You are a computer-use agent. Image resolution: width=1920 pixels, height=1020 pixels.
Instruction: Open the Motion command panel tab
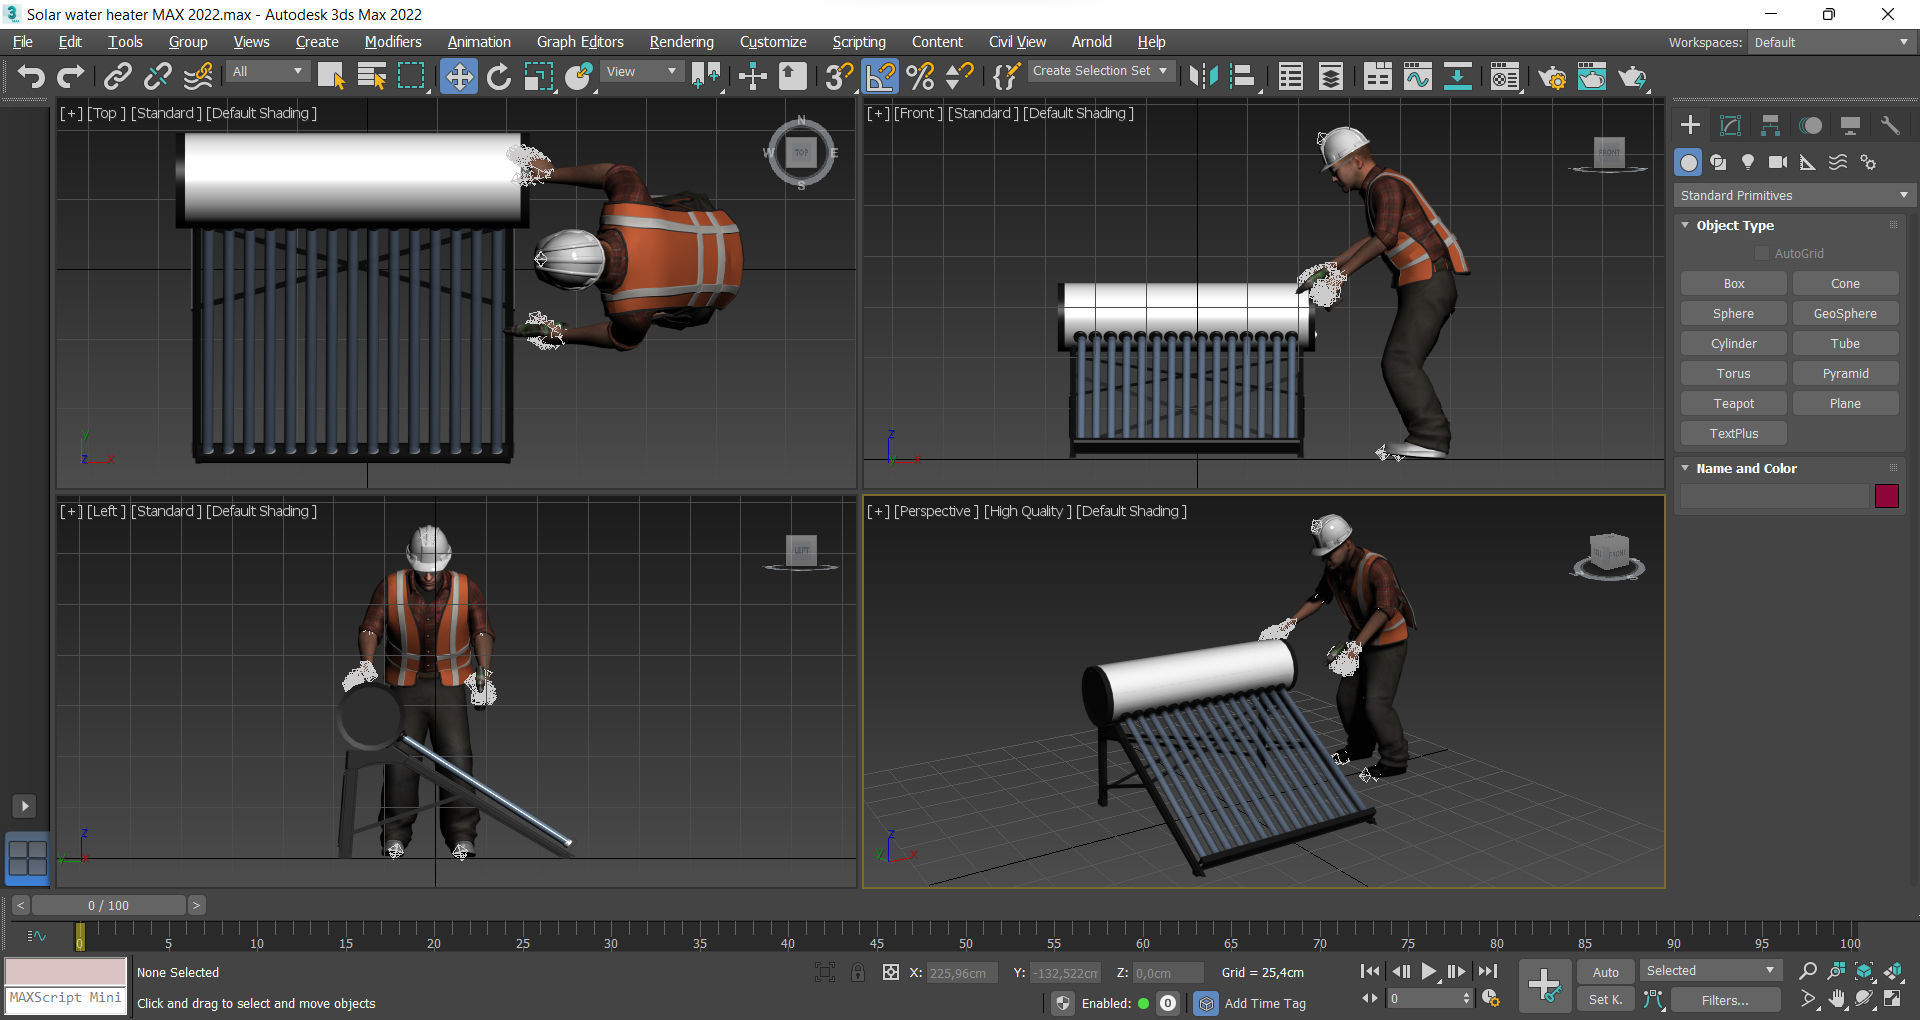pyautogui.click(x=1810, y=125)
